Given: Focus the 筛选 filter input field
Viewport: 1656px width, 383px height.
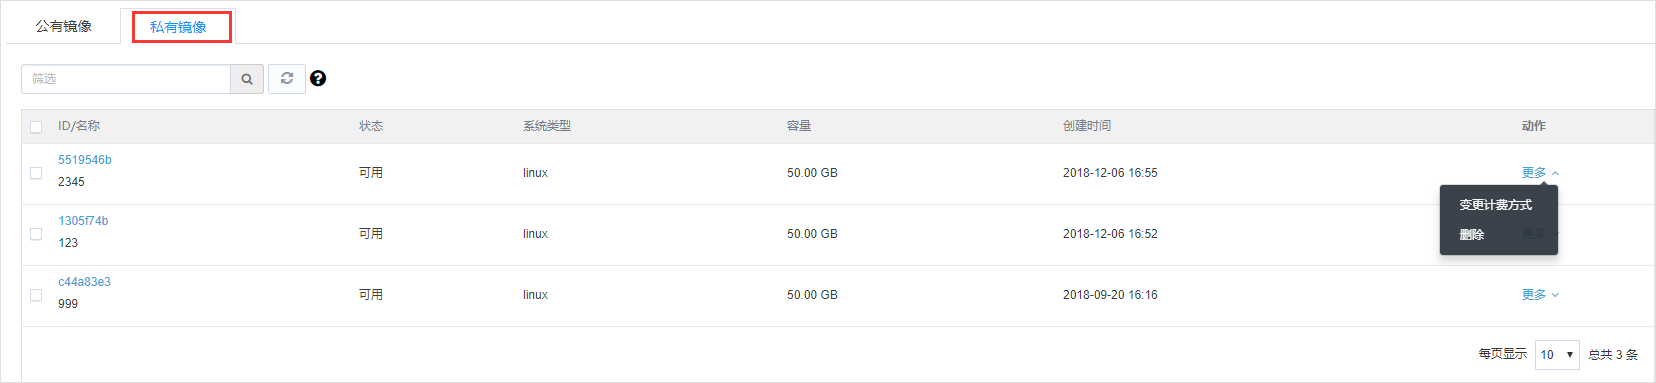Looking at the screenshot, I should (x=126, y=79).
